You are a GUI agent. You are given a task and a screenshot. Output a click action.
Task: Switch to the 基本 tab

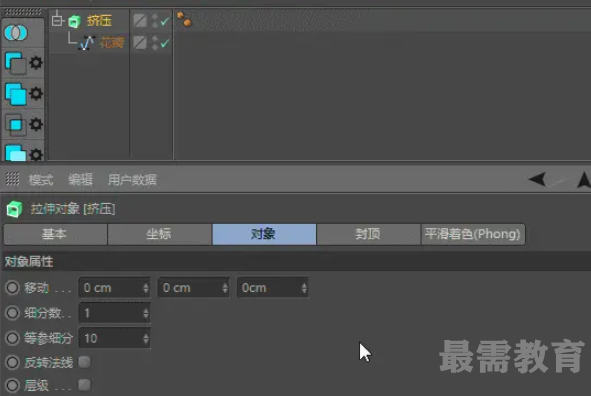(x=55, y=234)
